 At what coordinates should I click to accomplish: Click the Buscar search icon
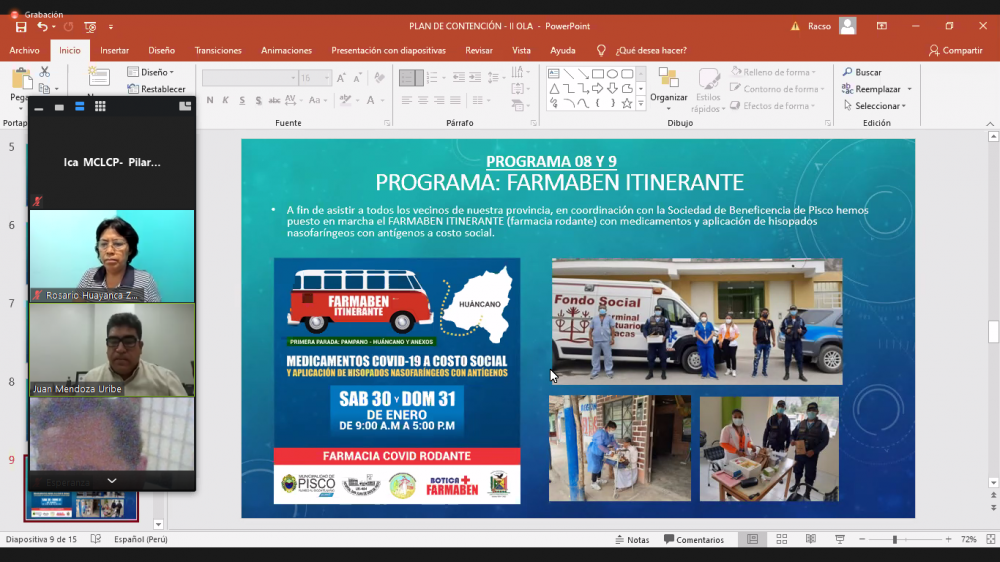(848, 72)
